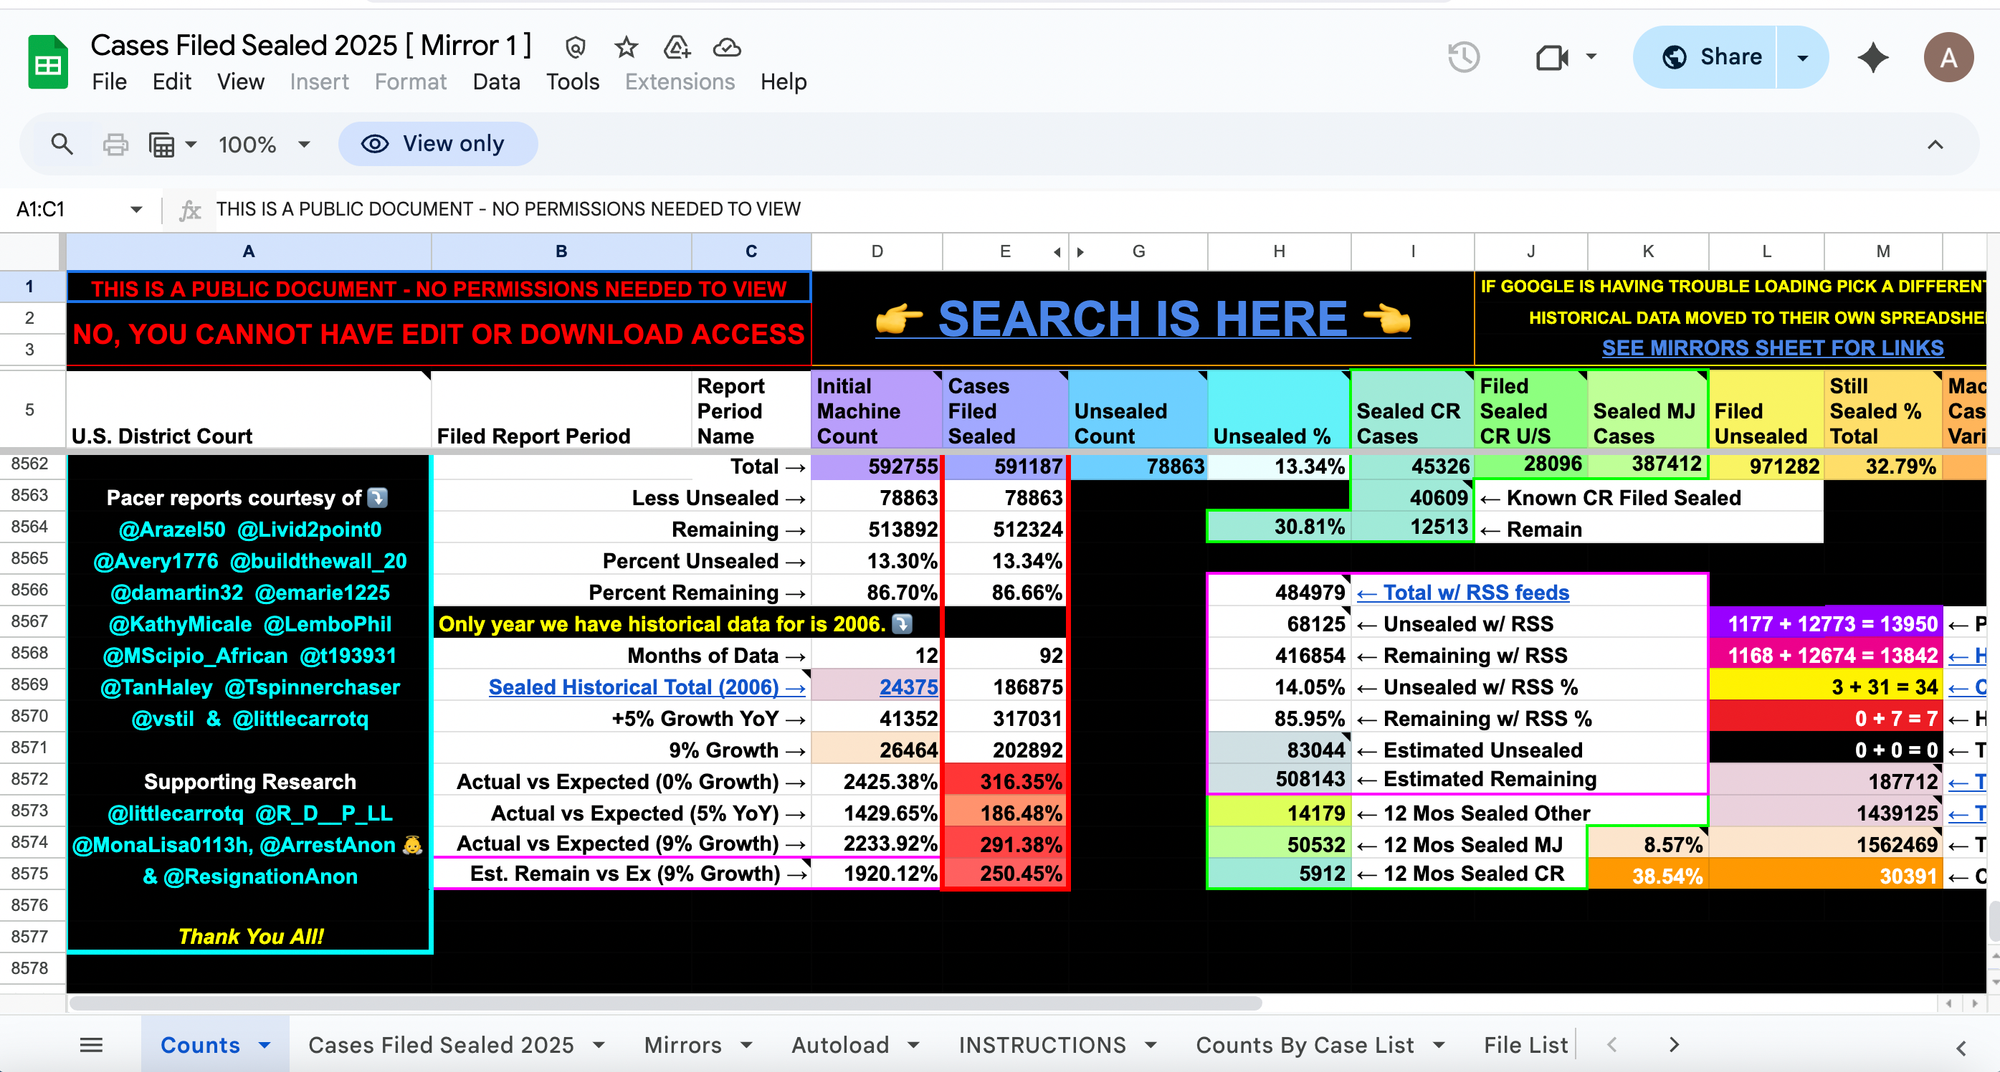The image size is (2000, 1072).
Task: Click the SEARCH IS HERE link
Action: 1142,319
